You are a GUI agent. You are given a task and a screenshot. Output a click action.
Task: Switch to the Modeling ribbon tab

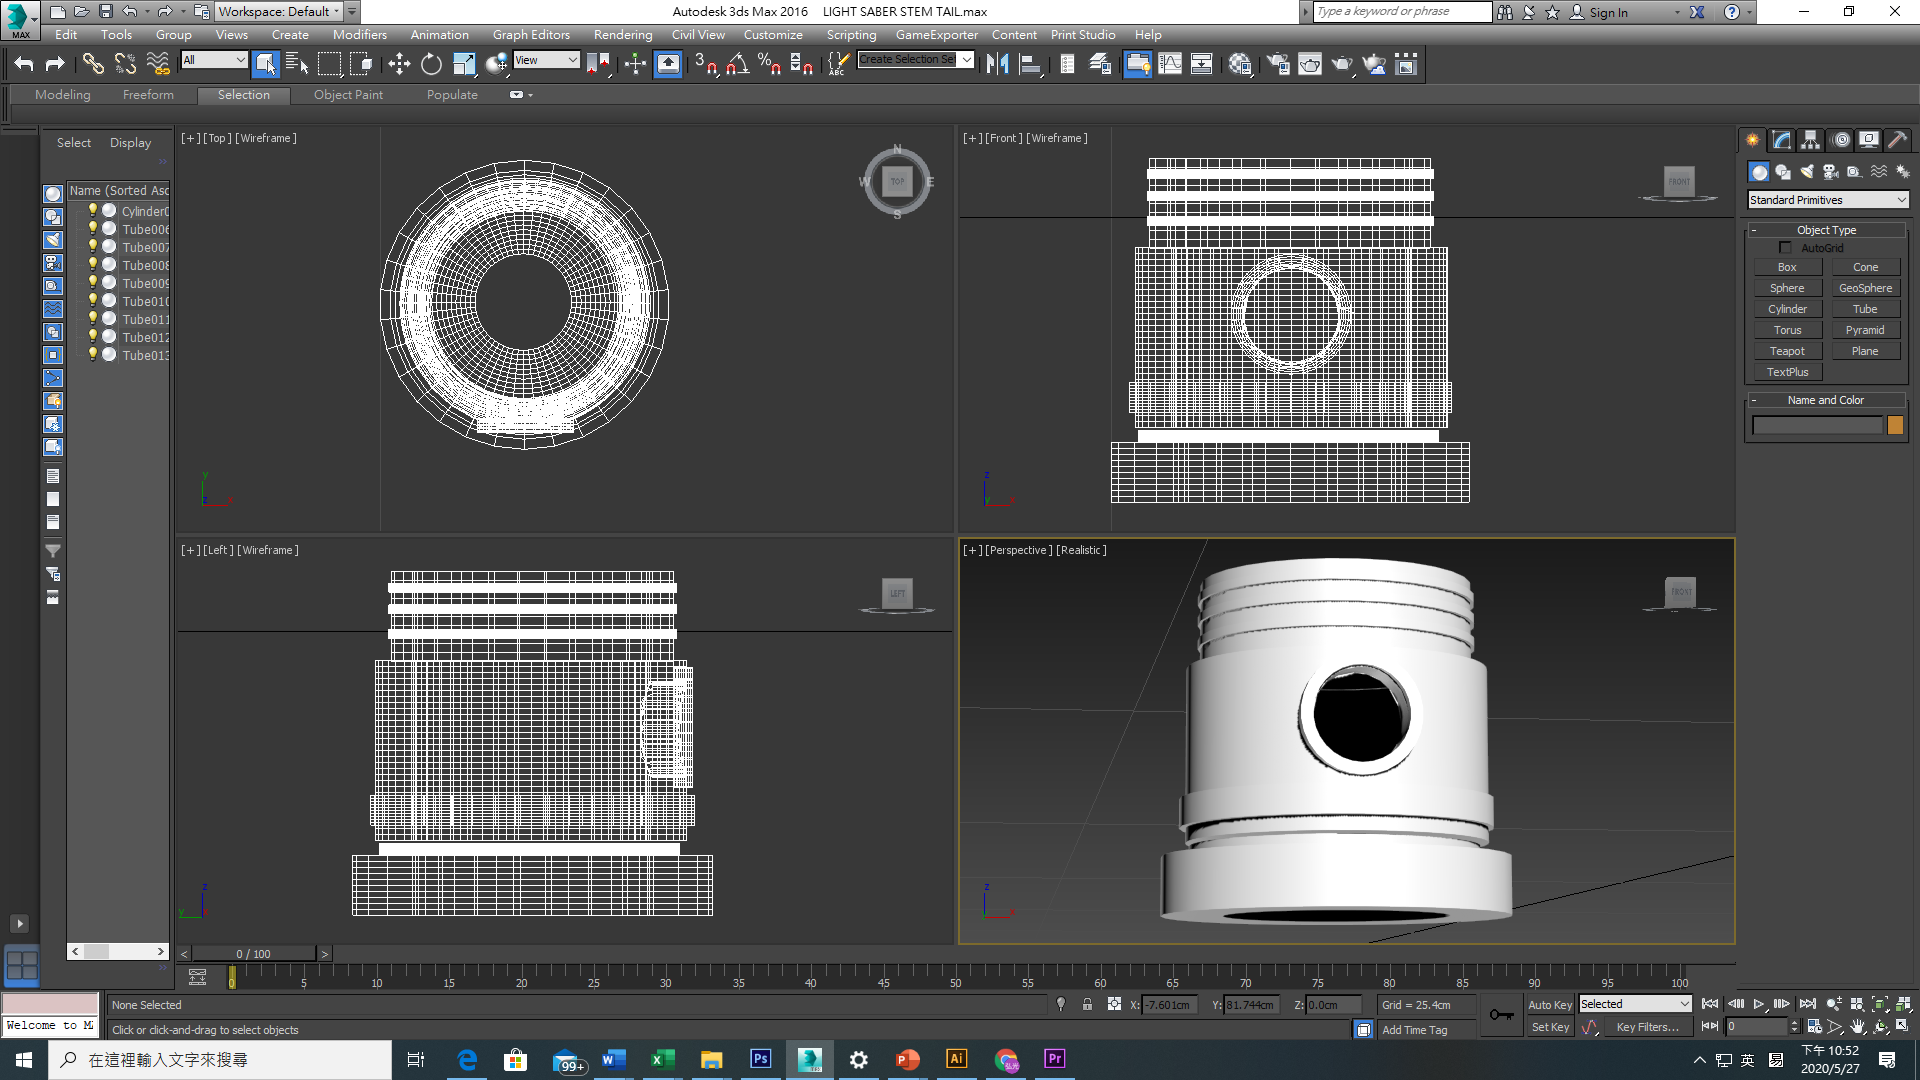point(62,95)
